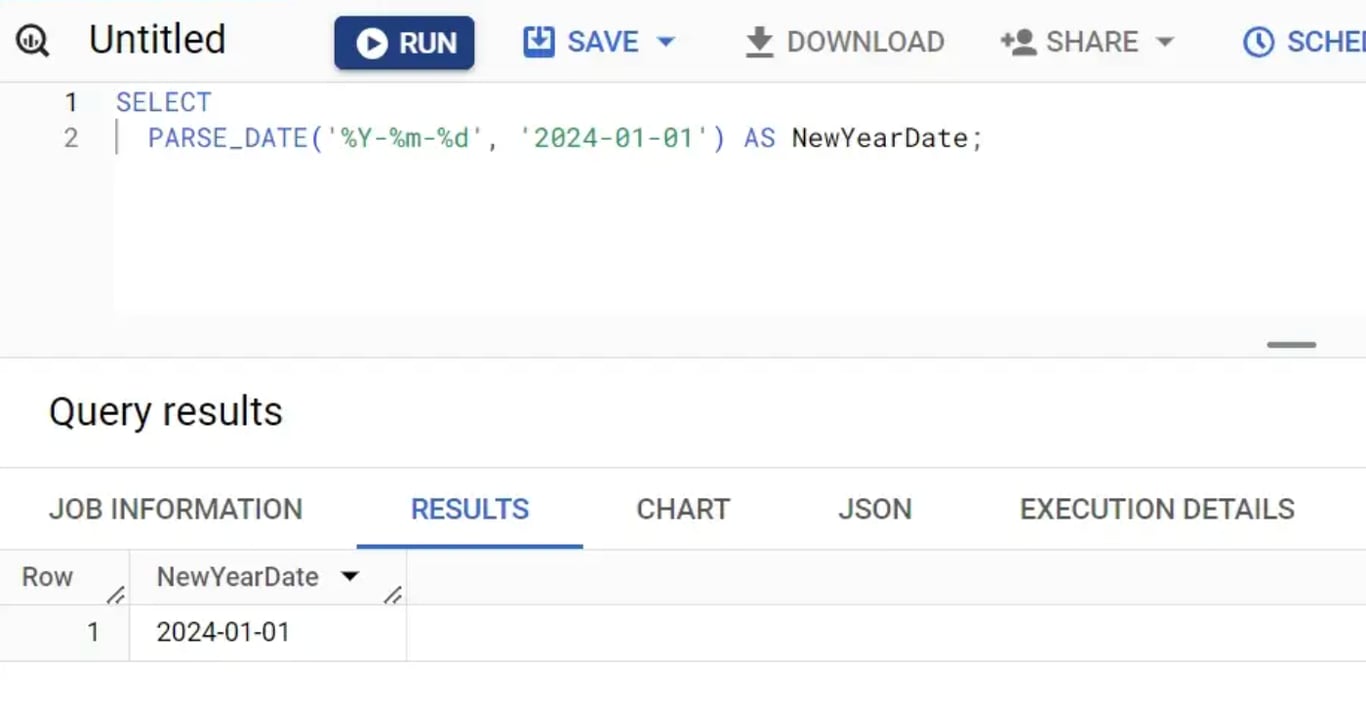Click the schedule clock icon

coord(1258,42)
